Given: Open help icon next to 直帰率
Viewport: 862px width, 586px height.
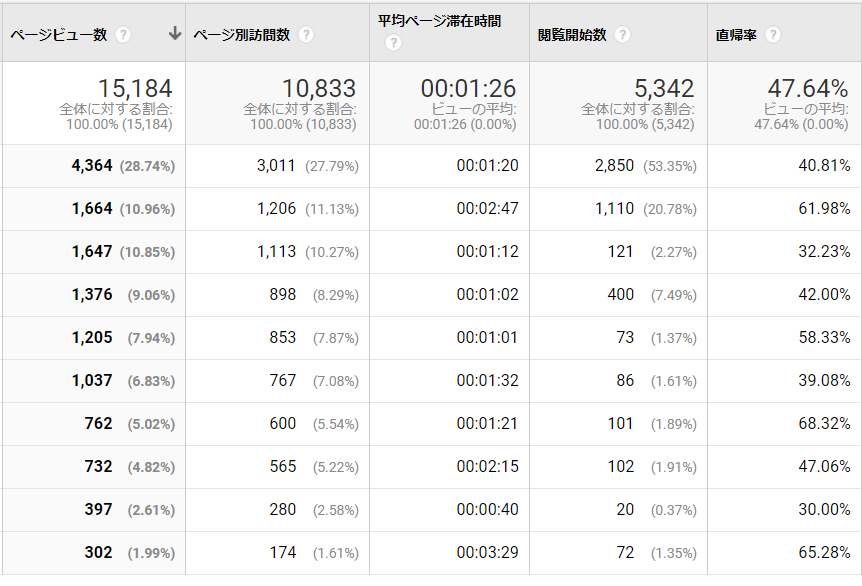Looking at the screenshot, I should pyautogui.click(x=773, y=35).
